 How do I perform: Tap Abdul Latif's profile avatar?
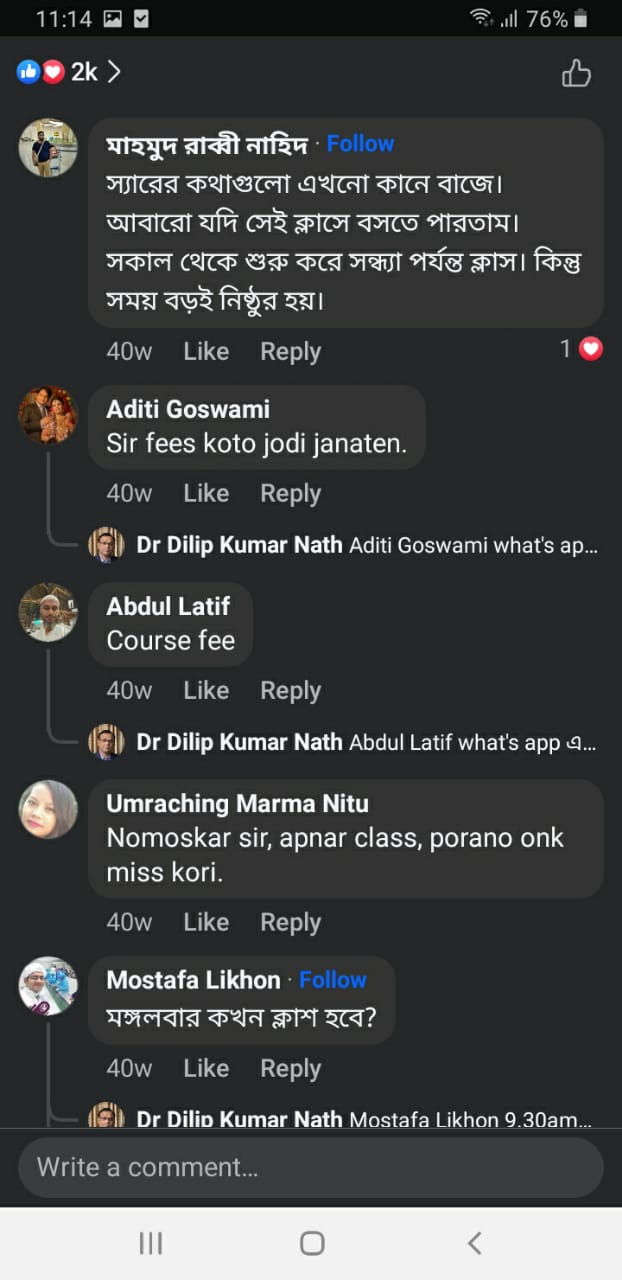pyautogui.click(x=47, y=612)
